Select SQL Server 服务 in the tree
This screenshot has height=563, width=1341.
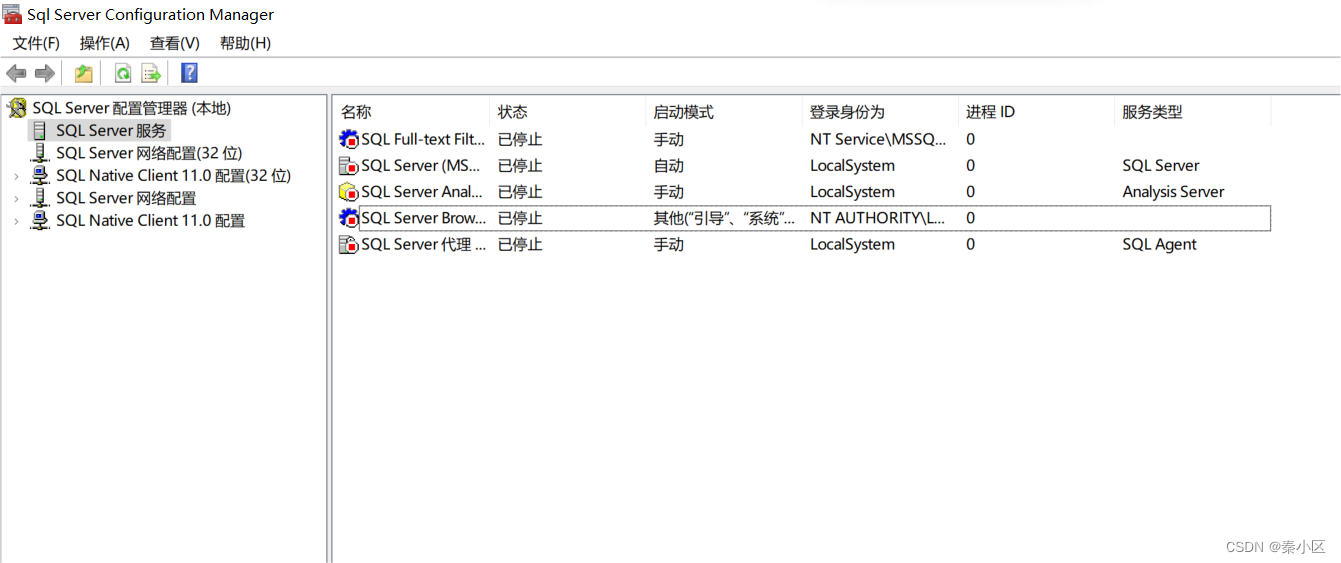[111, 131]
